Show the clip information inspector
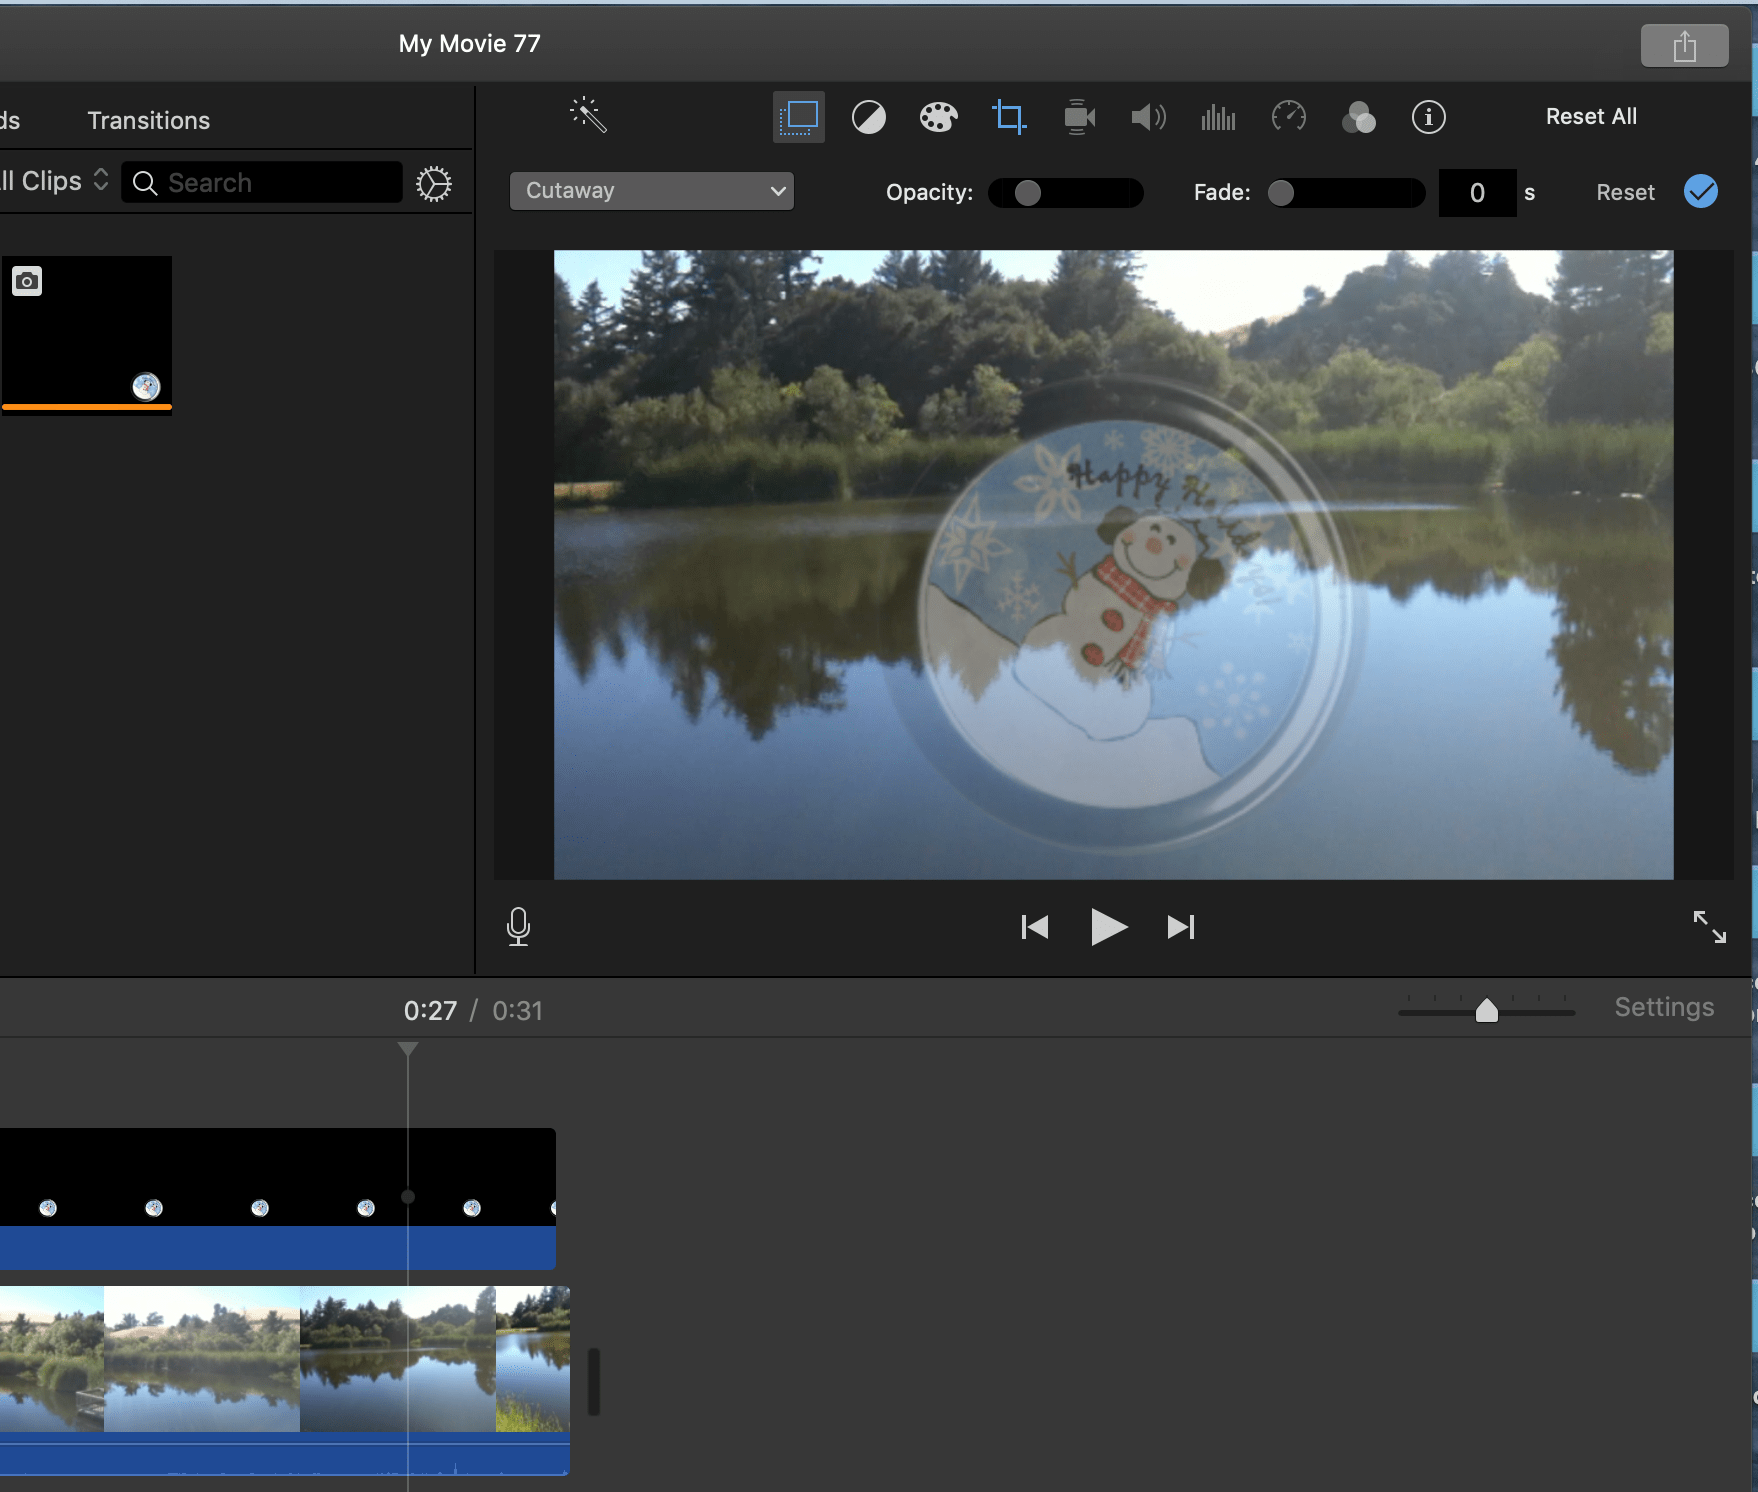The width and height of the screenshot is (1758, 1492). click(x=1428, y=117)
